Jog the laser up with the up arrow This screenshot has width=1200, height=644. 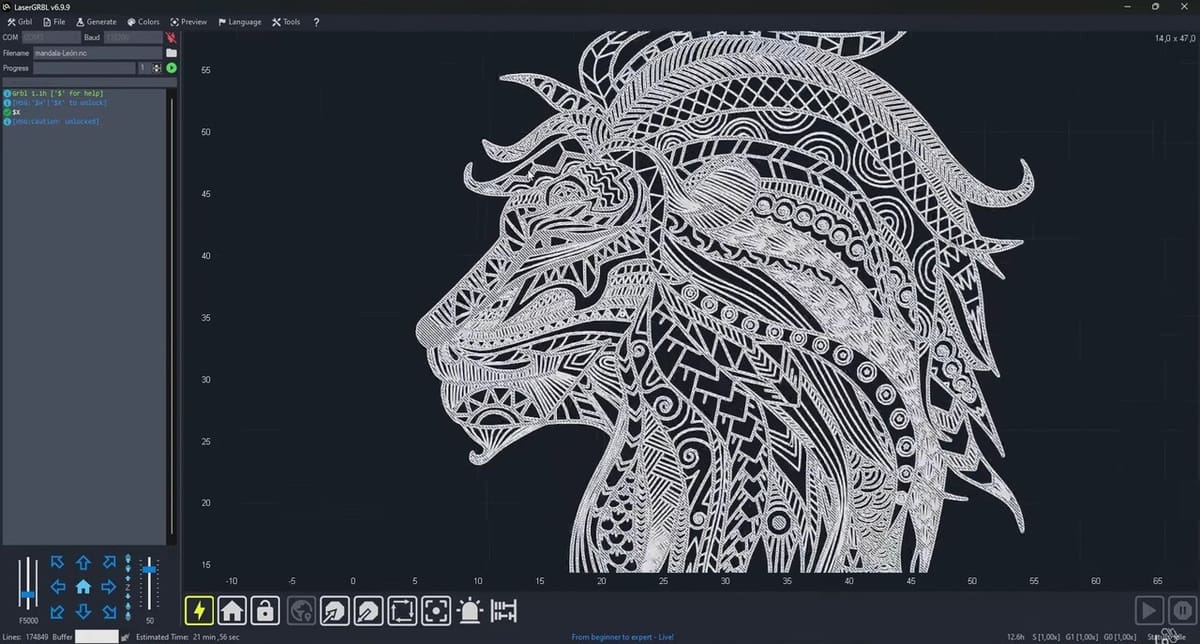click(83, 563)
